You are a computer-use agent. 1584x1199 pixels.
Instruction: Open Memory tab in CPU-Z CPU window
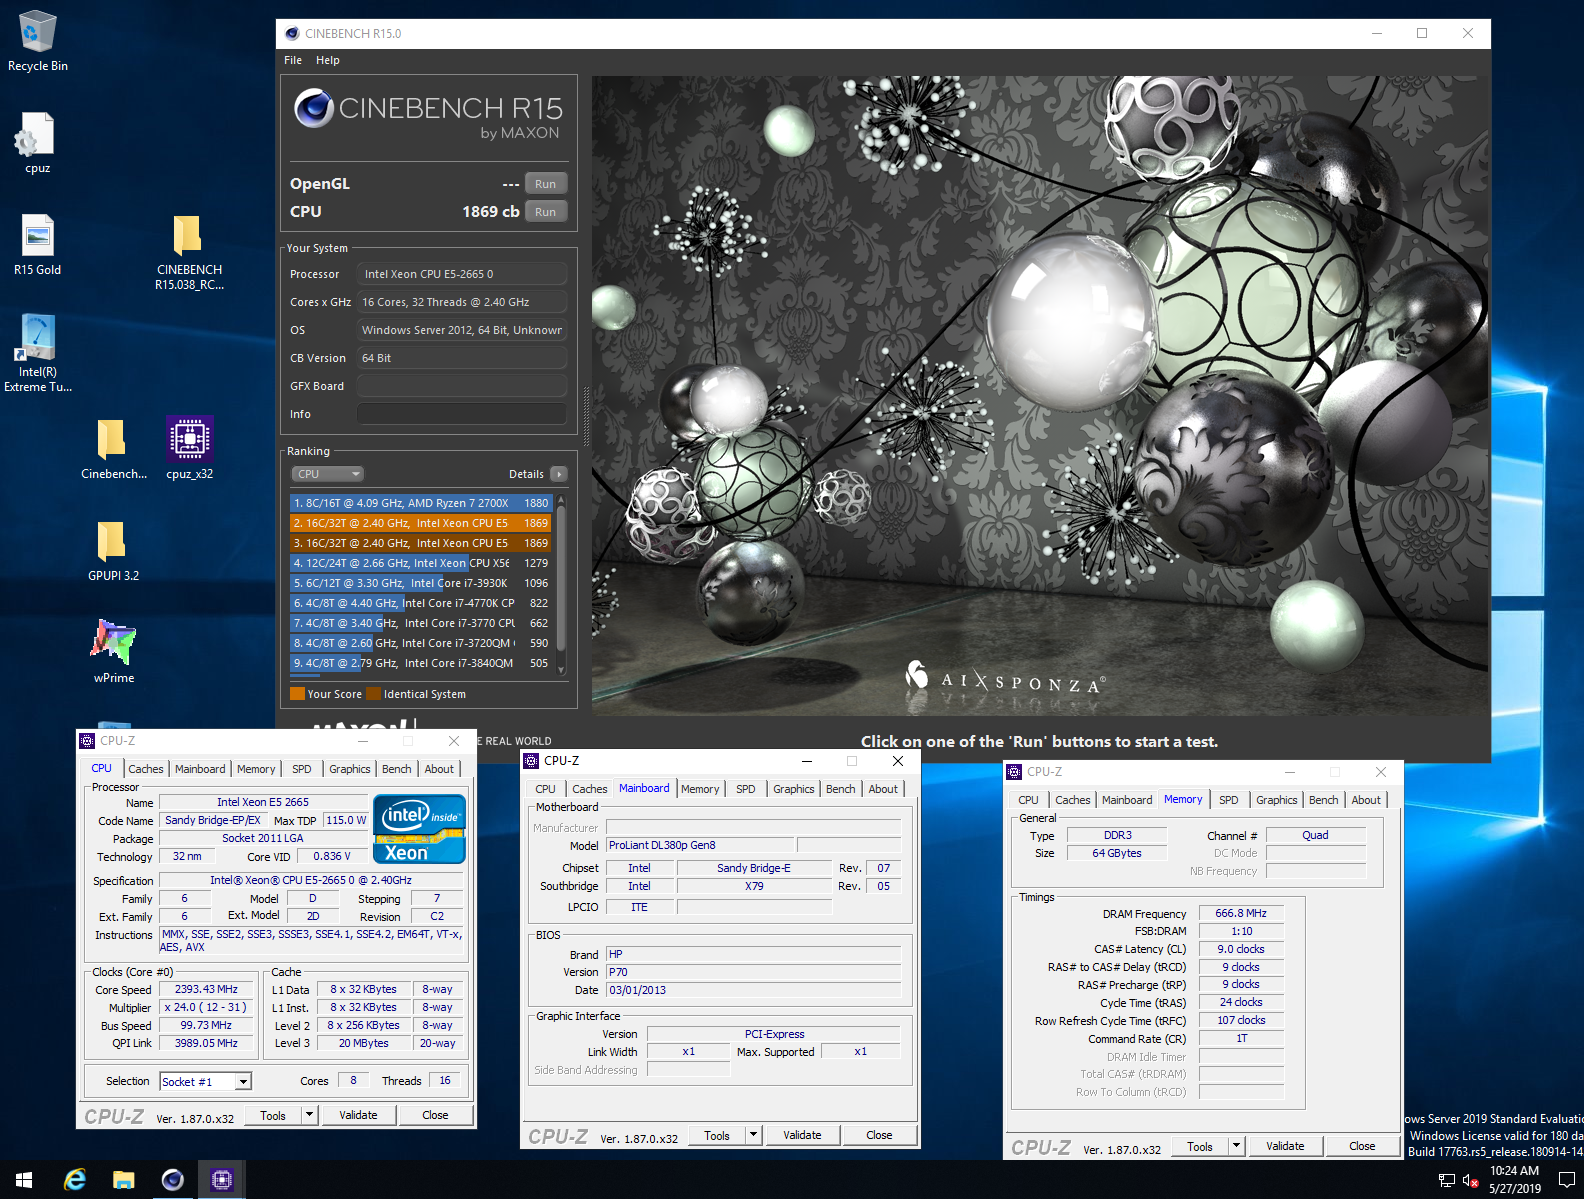[x=256, y=769]
